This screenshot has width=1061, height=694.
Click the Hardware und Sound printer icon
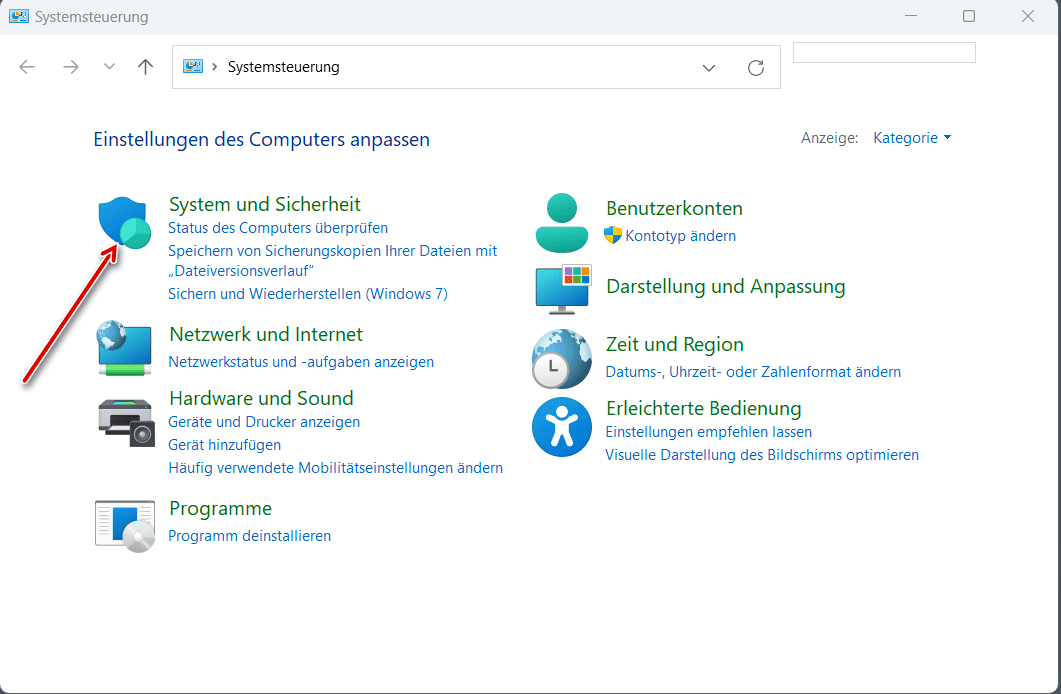click(x=126, y=421)
